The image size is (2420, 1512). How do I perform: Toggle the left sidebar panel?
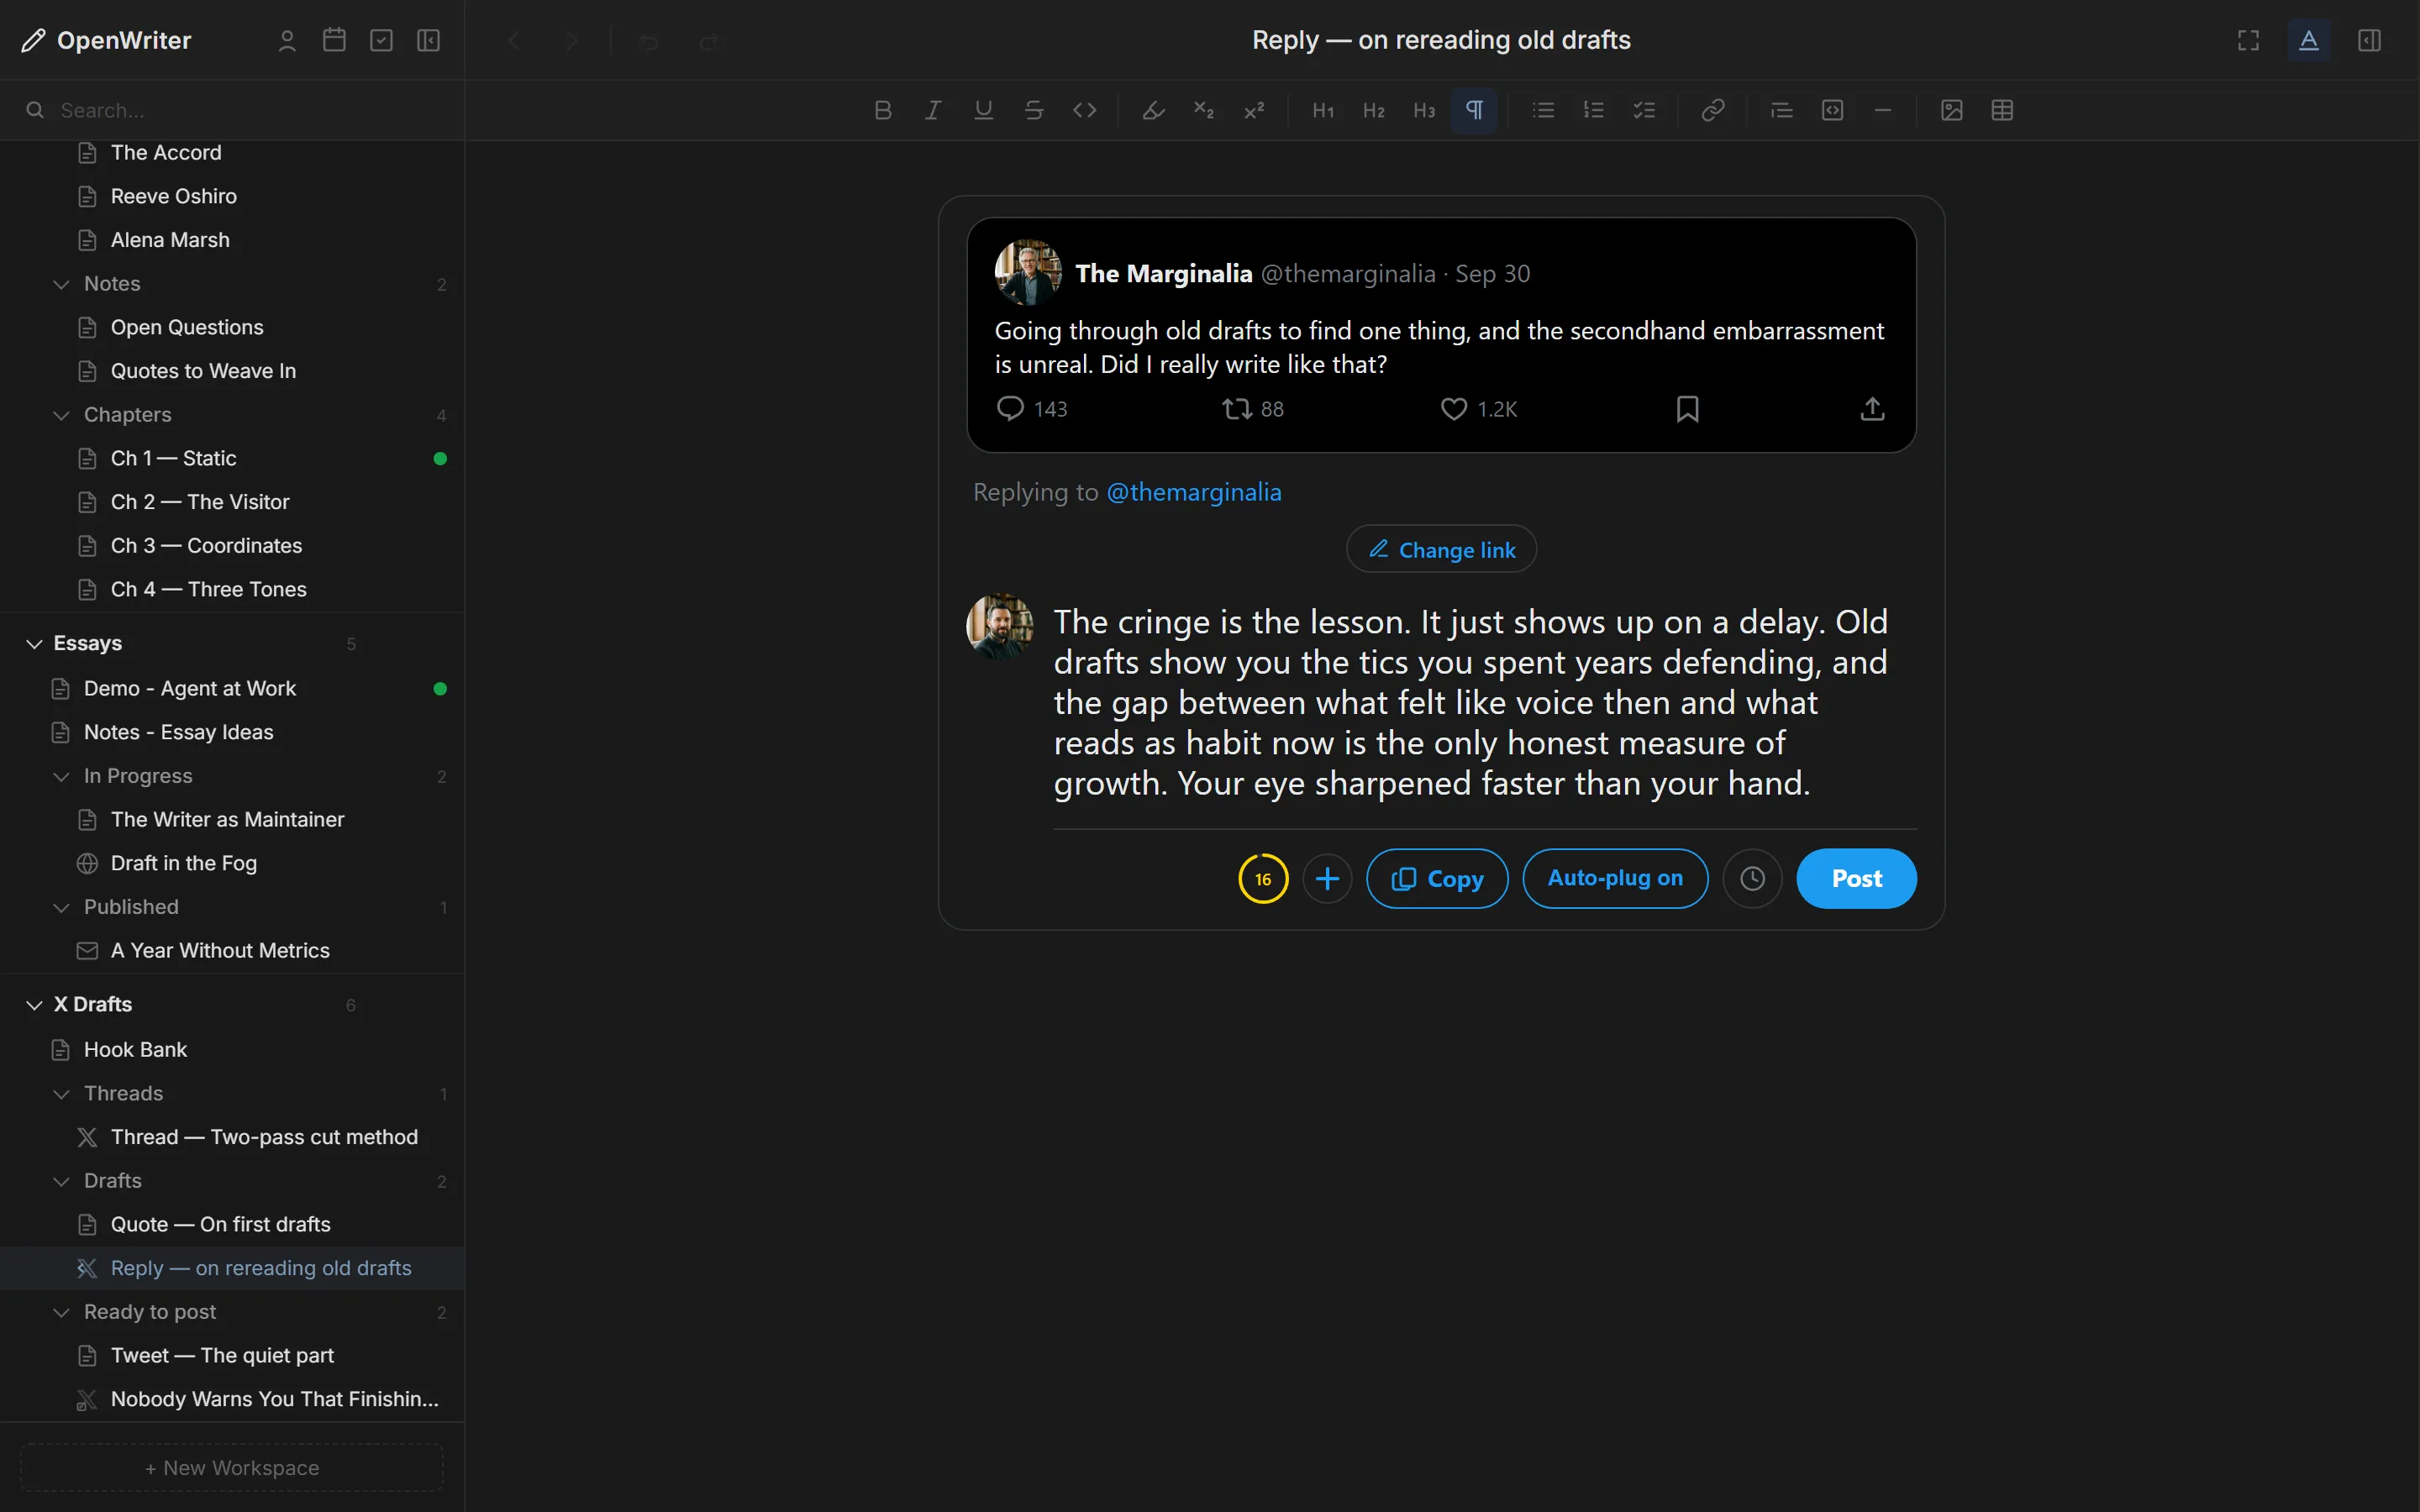coord(428,40)
